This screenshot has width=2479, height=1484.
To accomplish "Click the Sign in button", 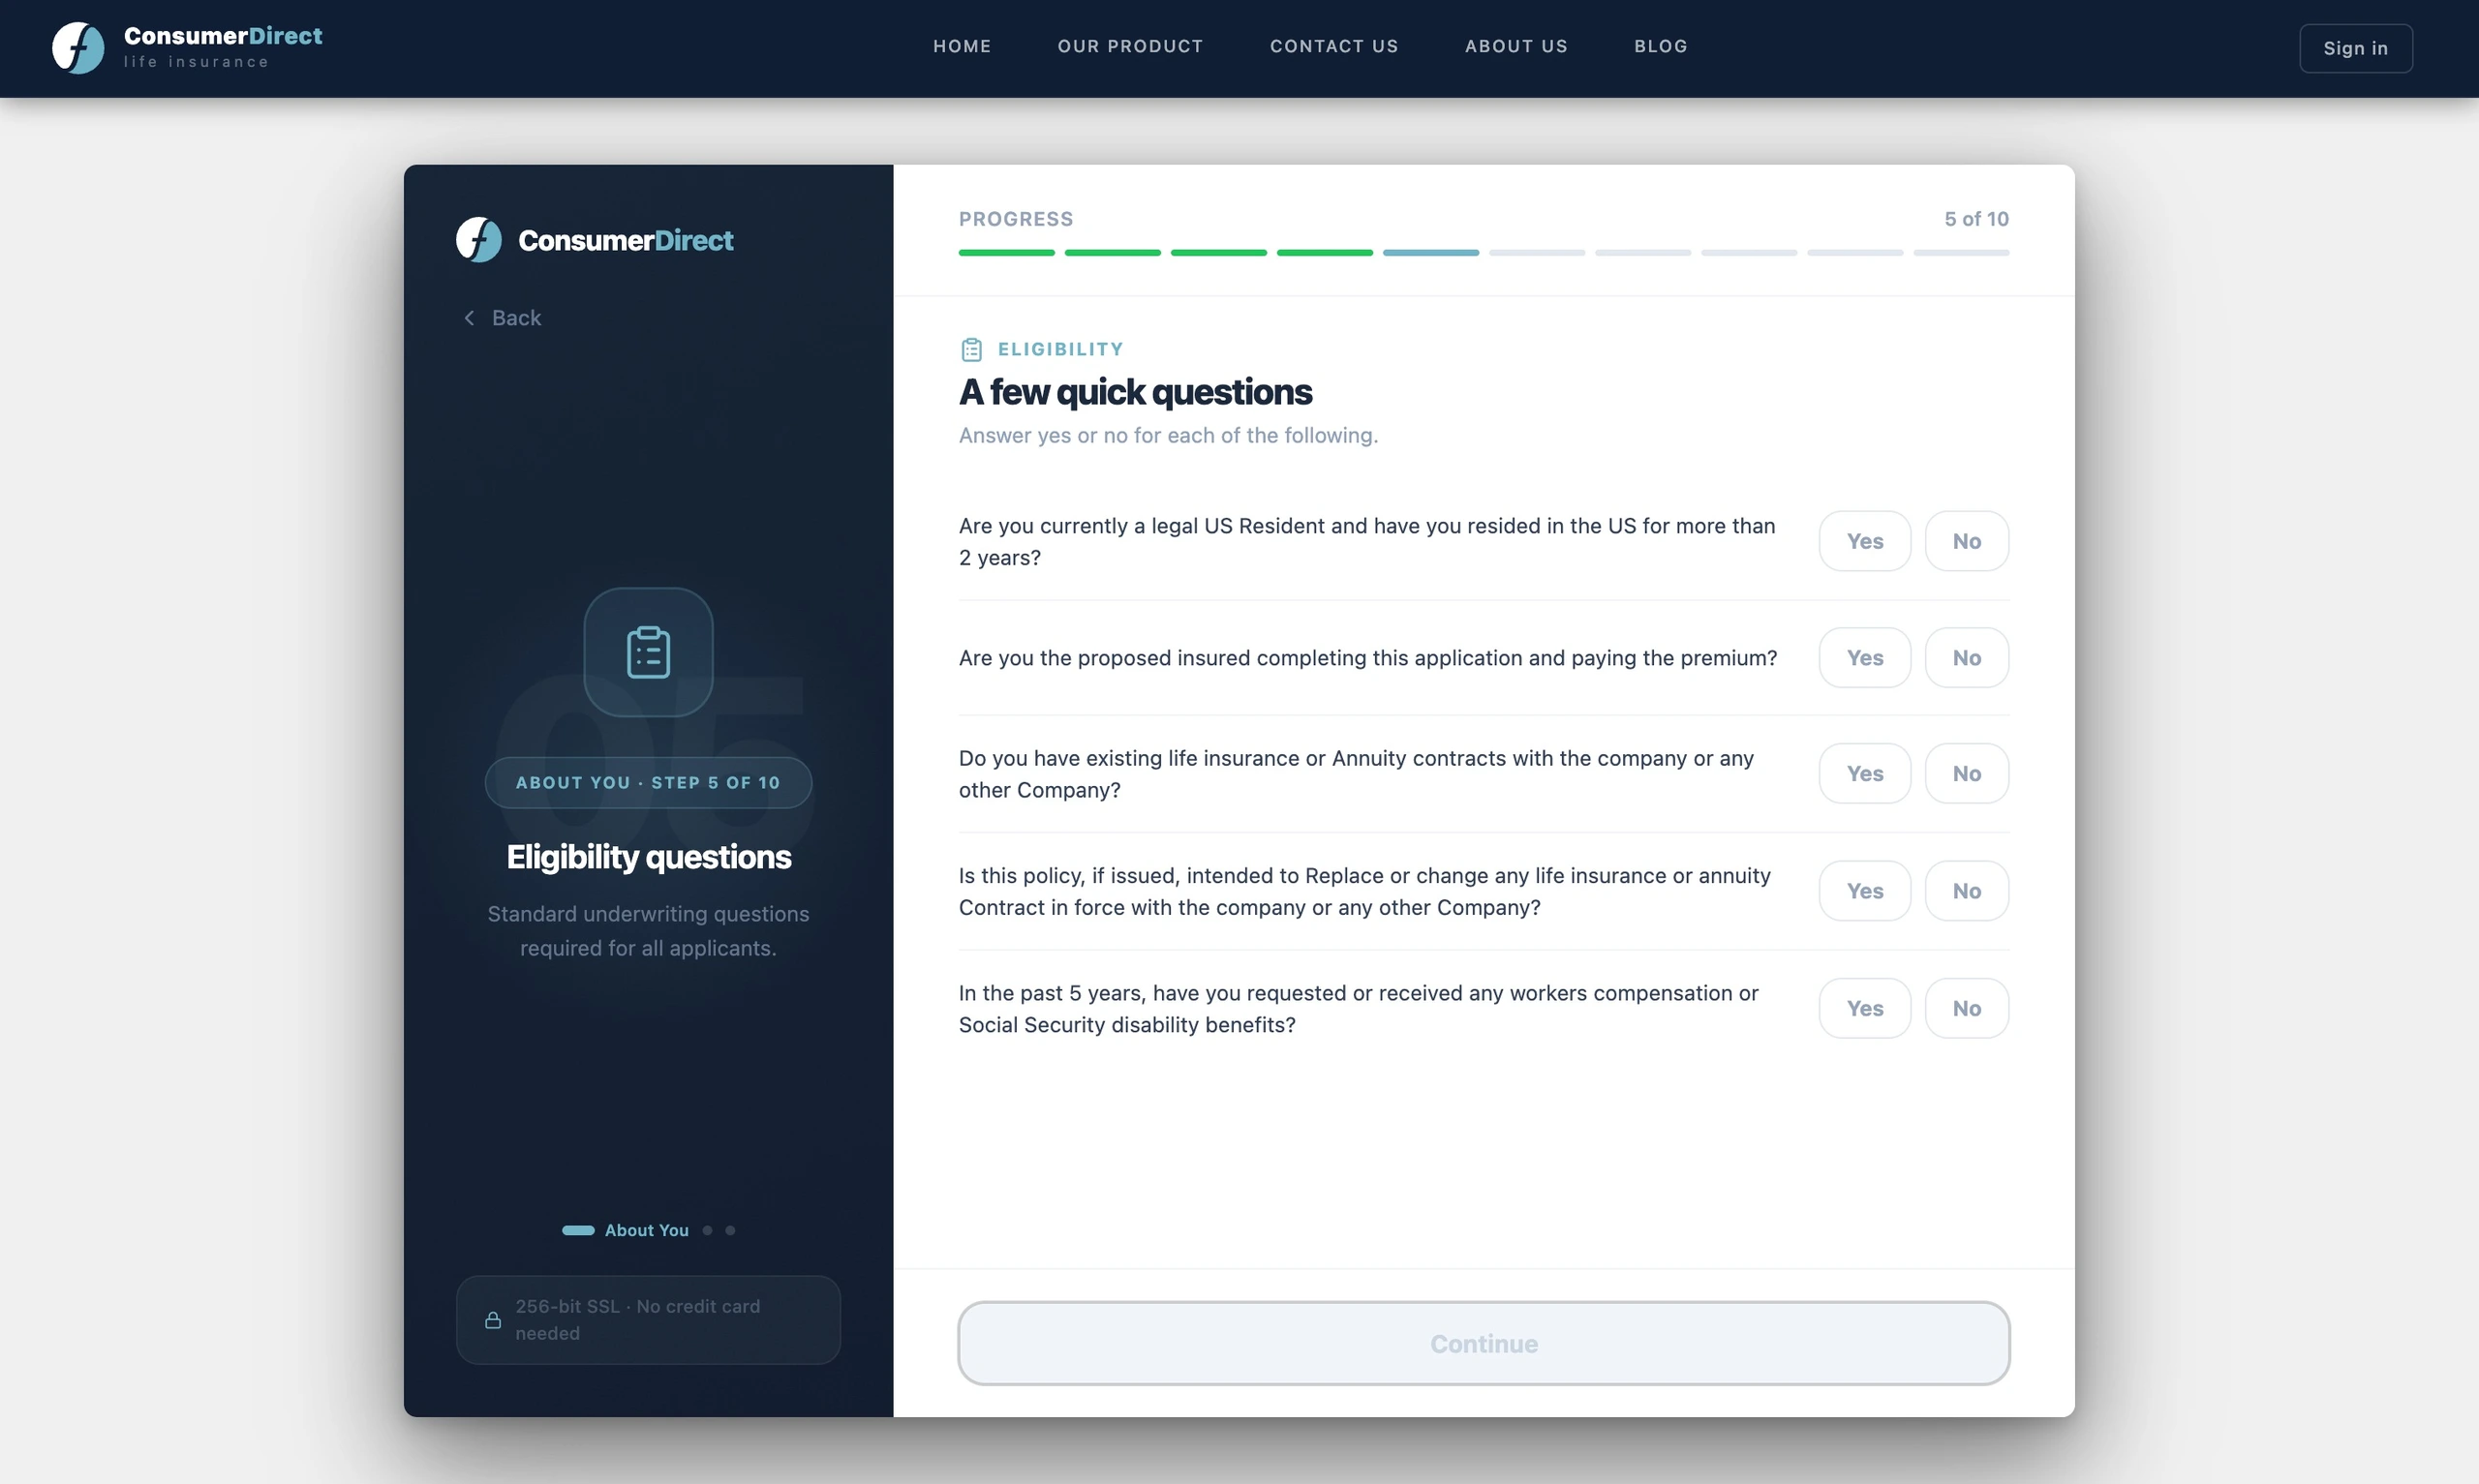I will [x=2355, y=48].
